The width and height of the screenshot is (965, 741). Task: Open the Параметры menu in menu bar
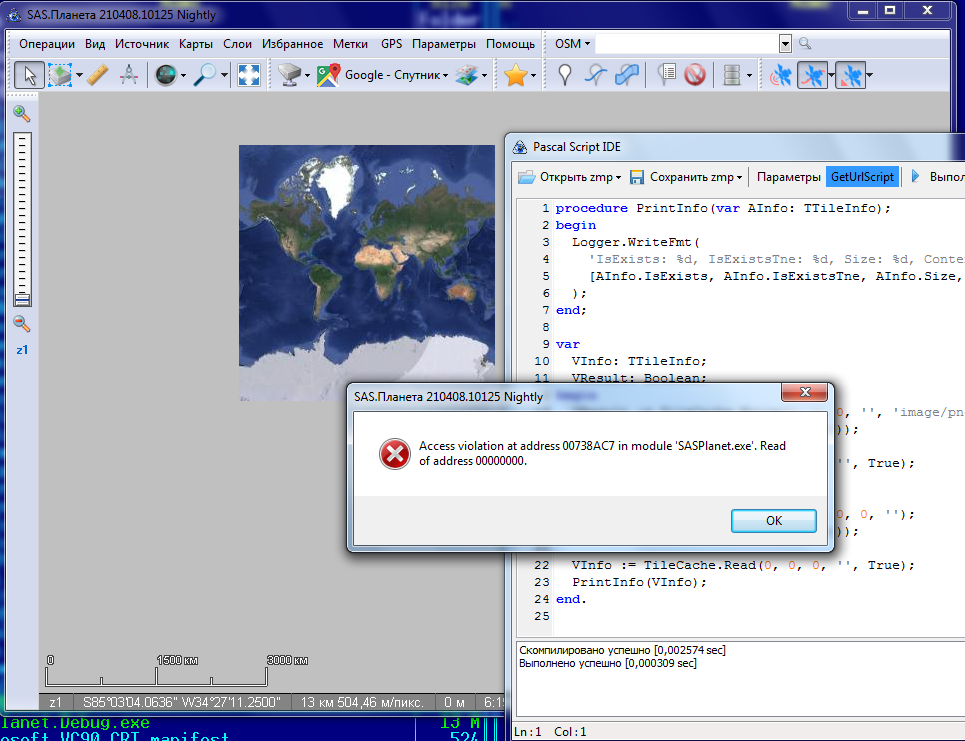444,44
